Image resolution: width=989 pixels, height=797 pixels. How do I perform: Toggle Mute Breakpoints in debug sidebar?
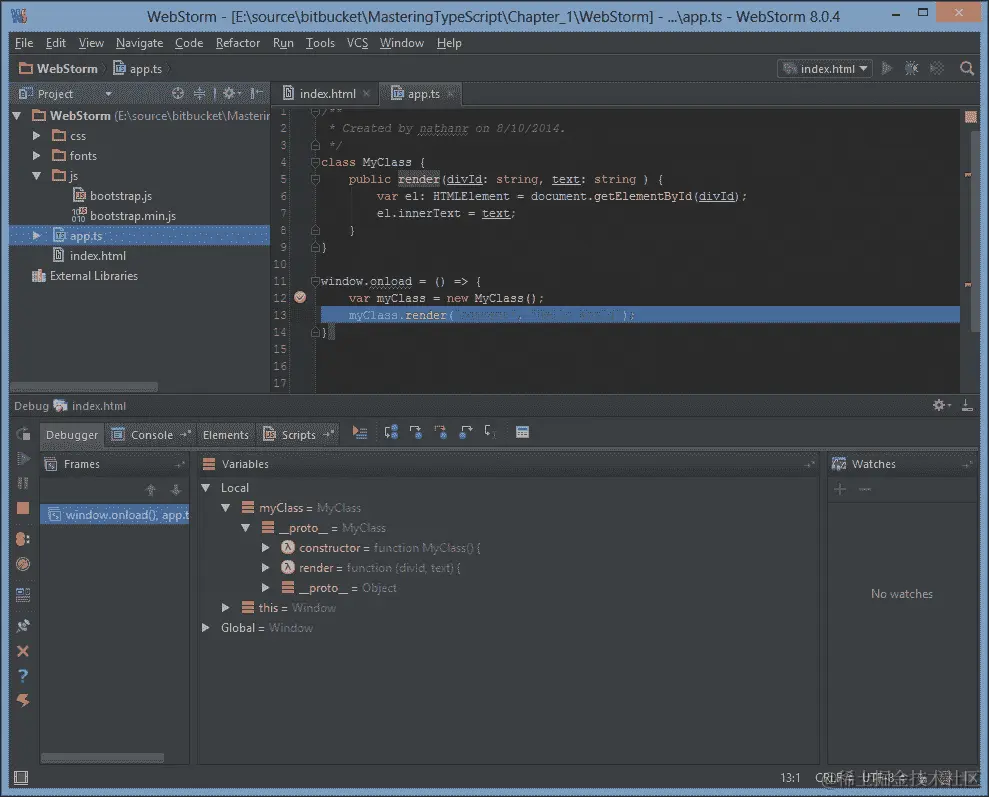click(23, 564)
